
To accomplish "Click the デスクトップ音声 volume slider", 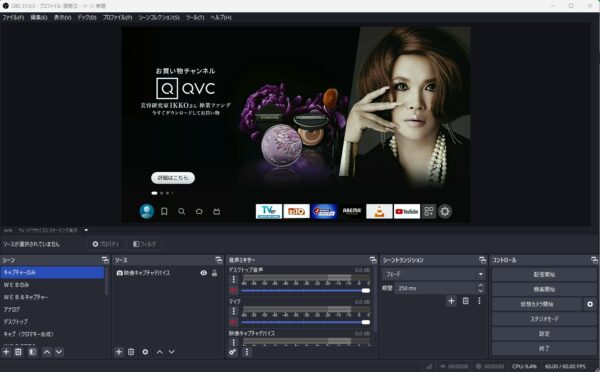I will [305, 291].
